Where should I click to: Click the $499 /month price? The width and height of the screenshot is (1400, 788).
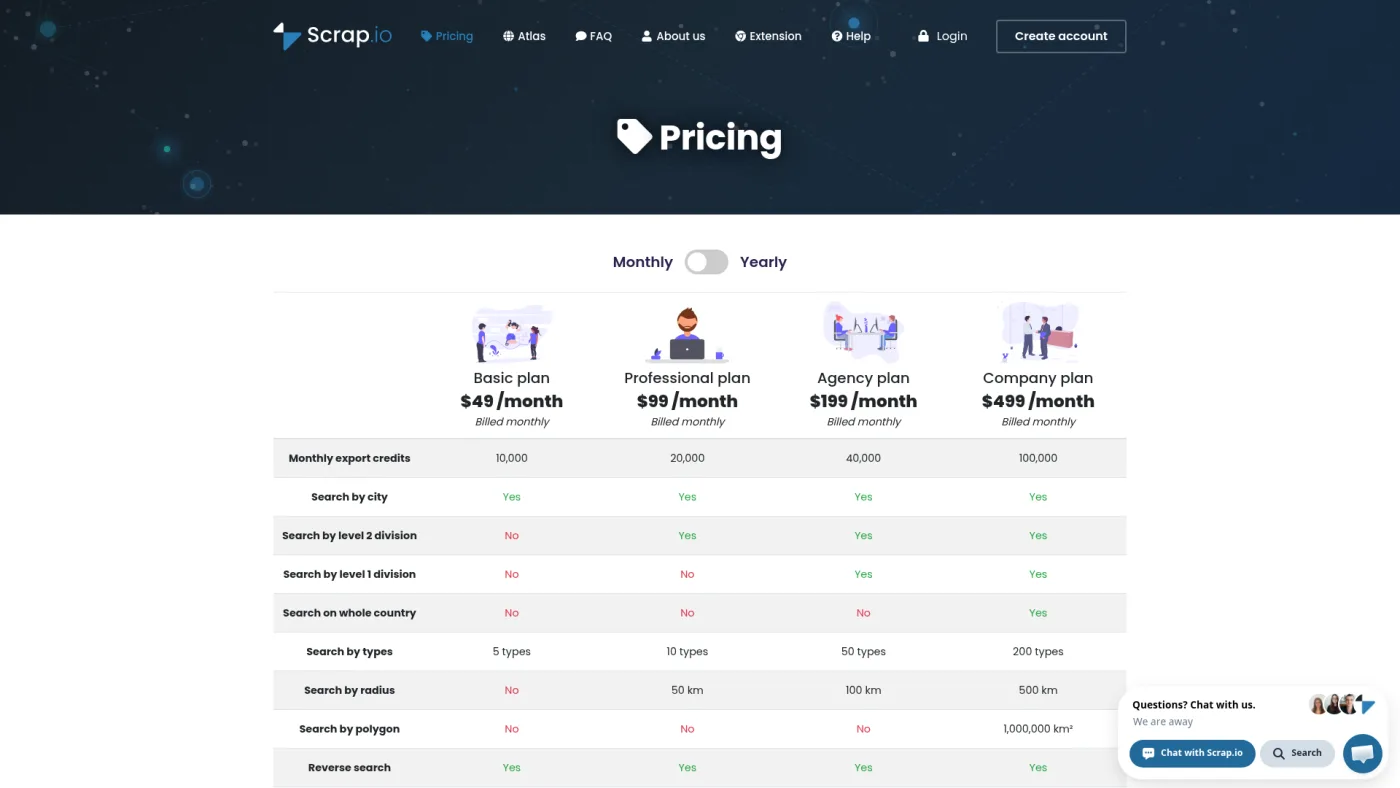pos(1038,401)
